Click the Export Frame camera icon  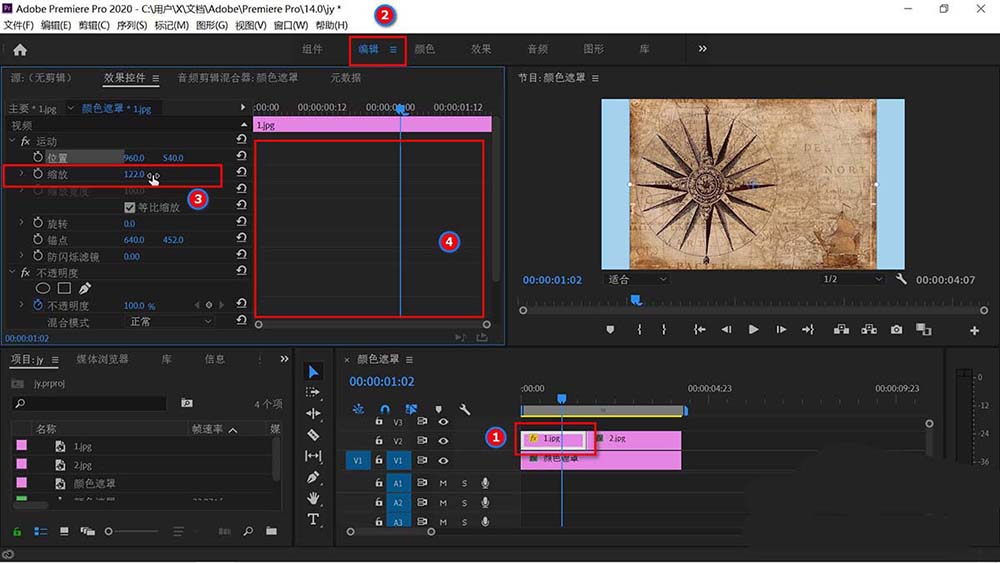point(896,330)
